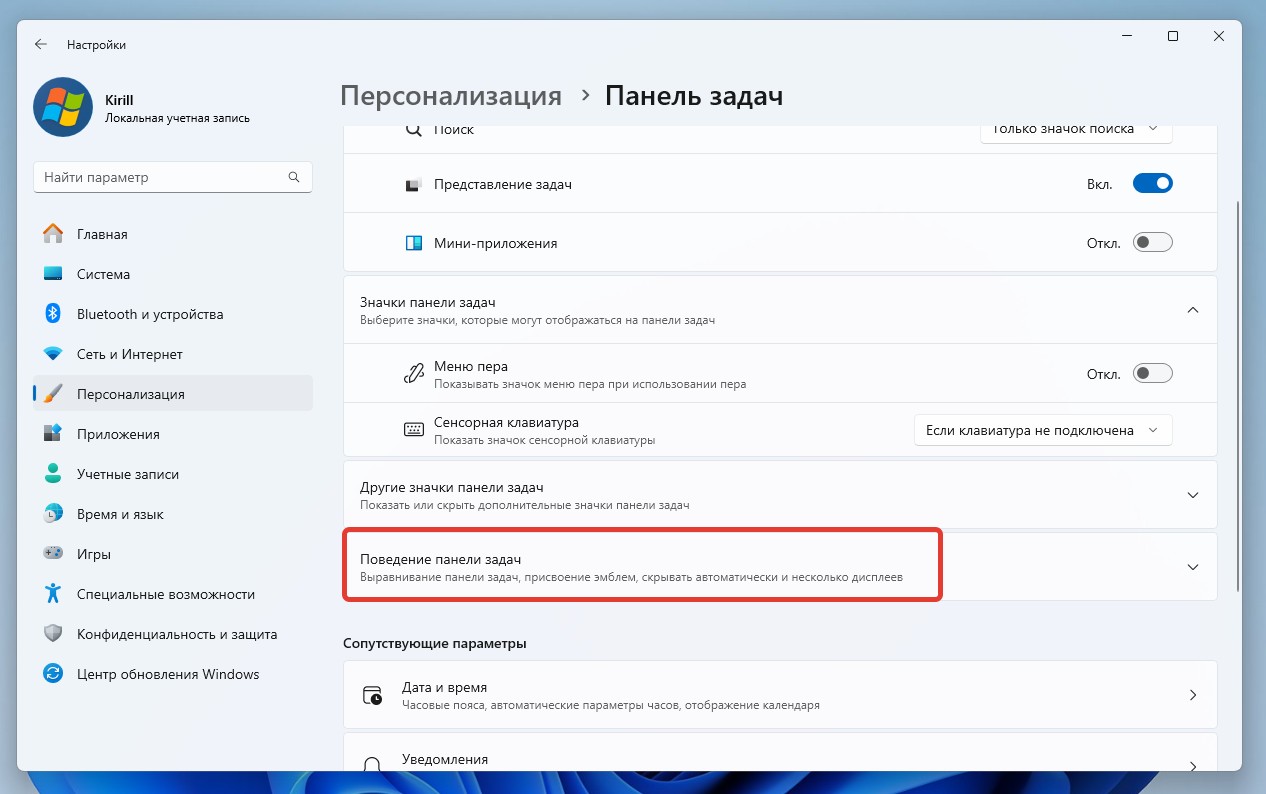Click the person icon for Учетные записи
The image size is (1266, 794).
[54, 474]
